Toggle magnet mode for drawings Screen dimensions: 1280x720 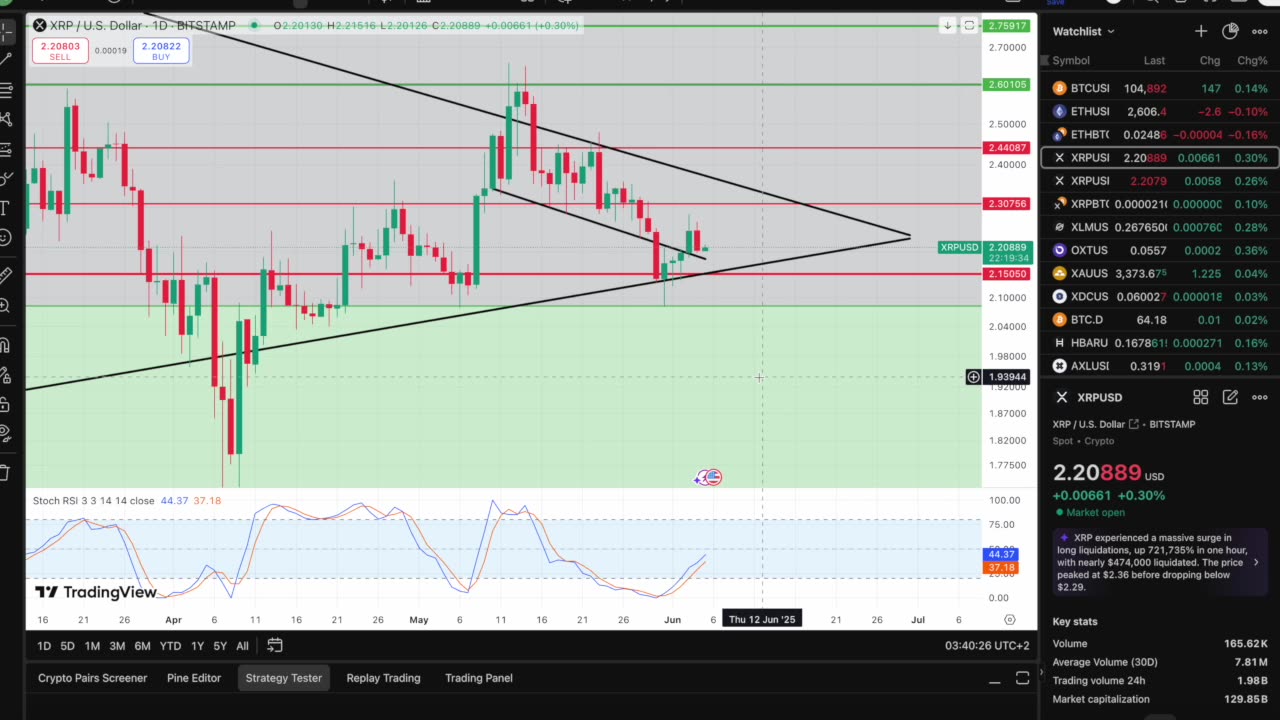[x=6, y=346]
